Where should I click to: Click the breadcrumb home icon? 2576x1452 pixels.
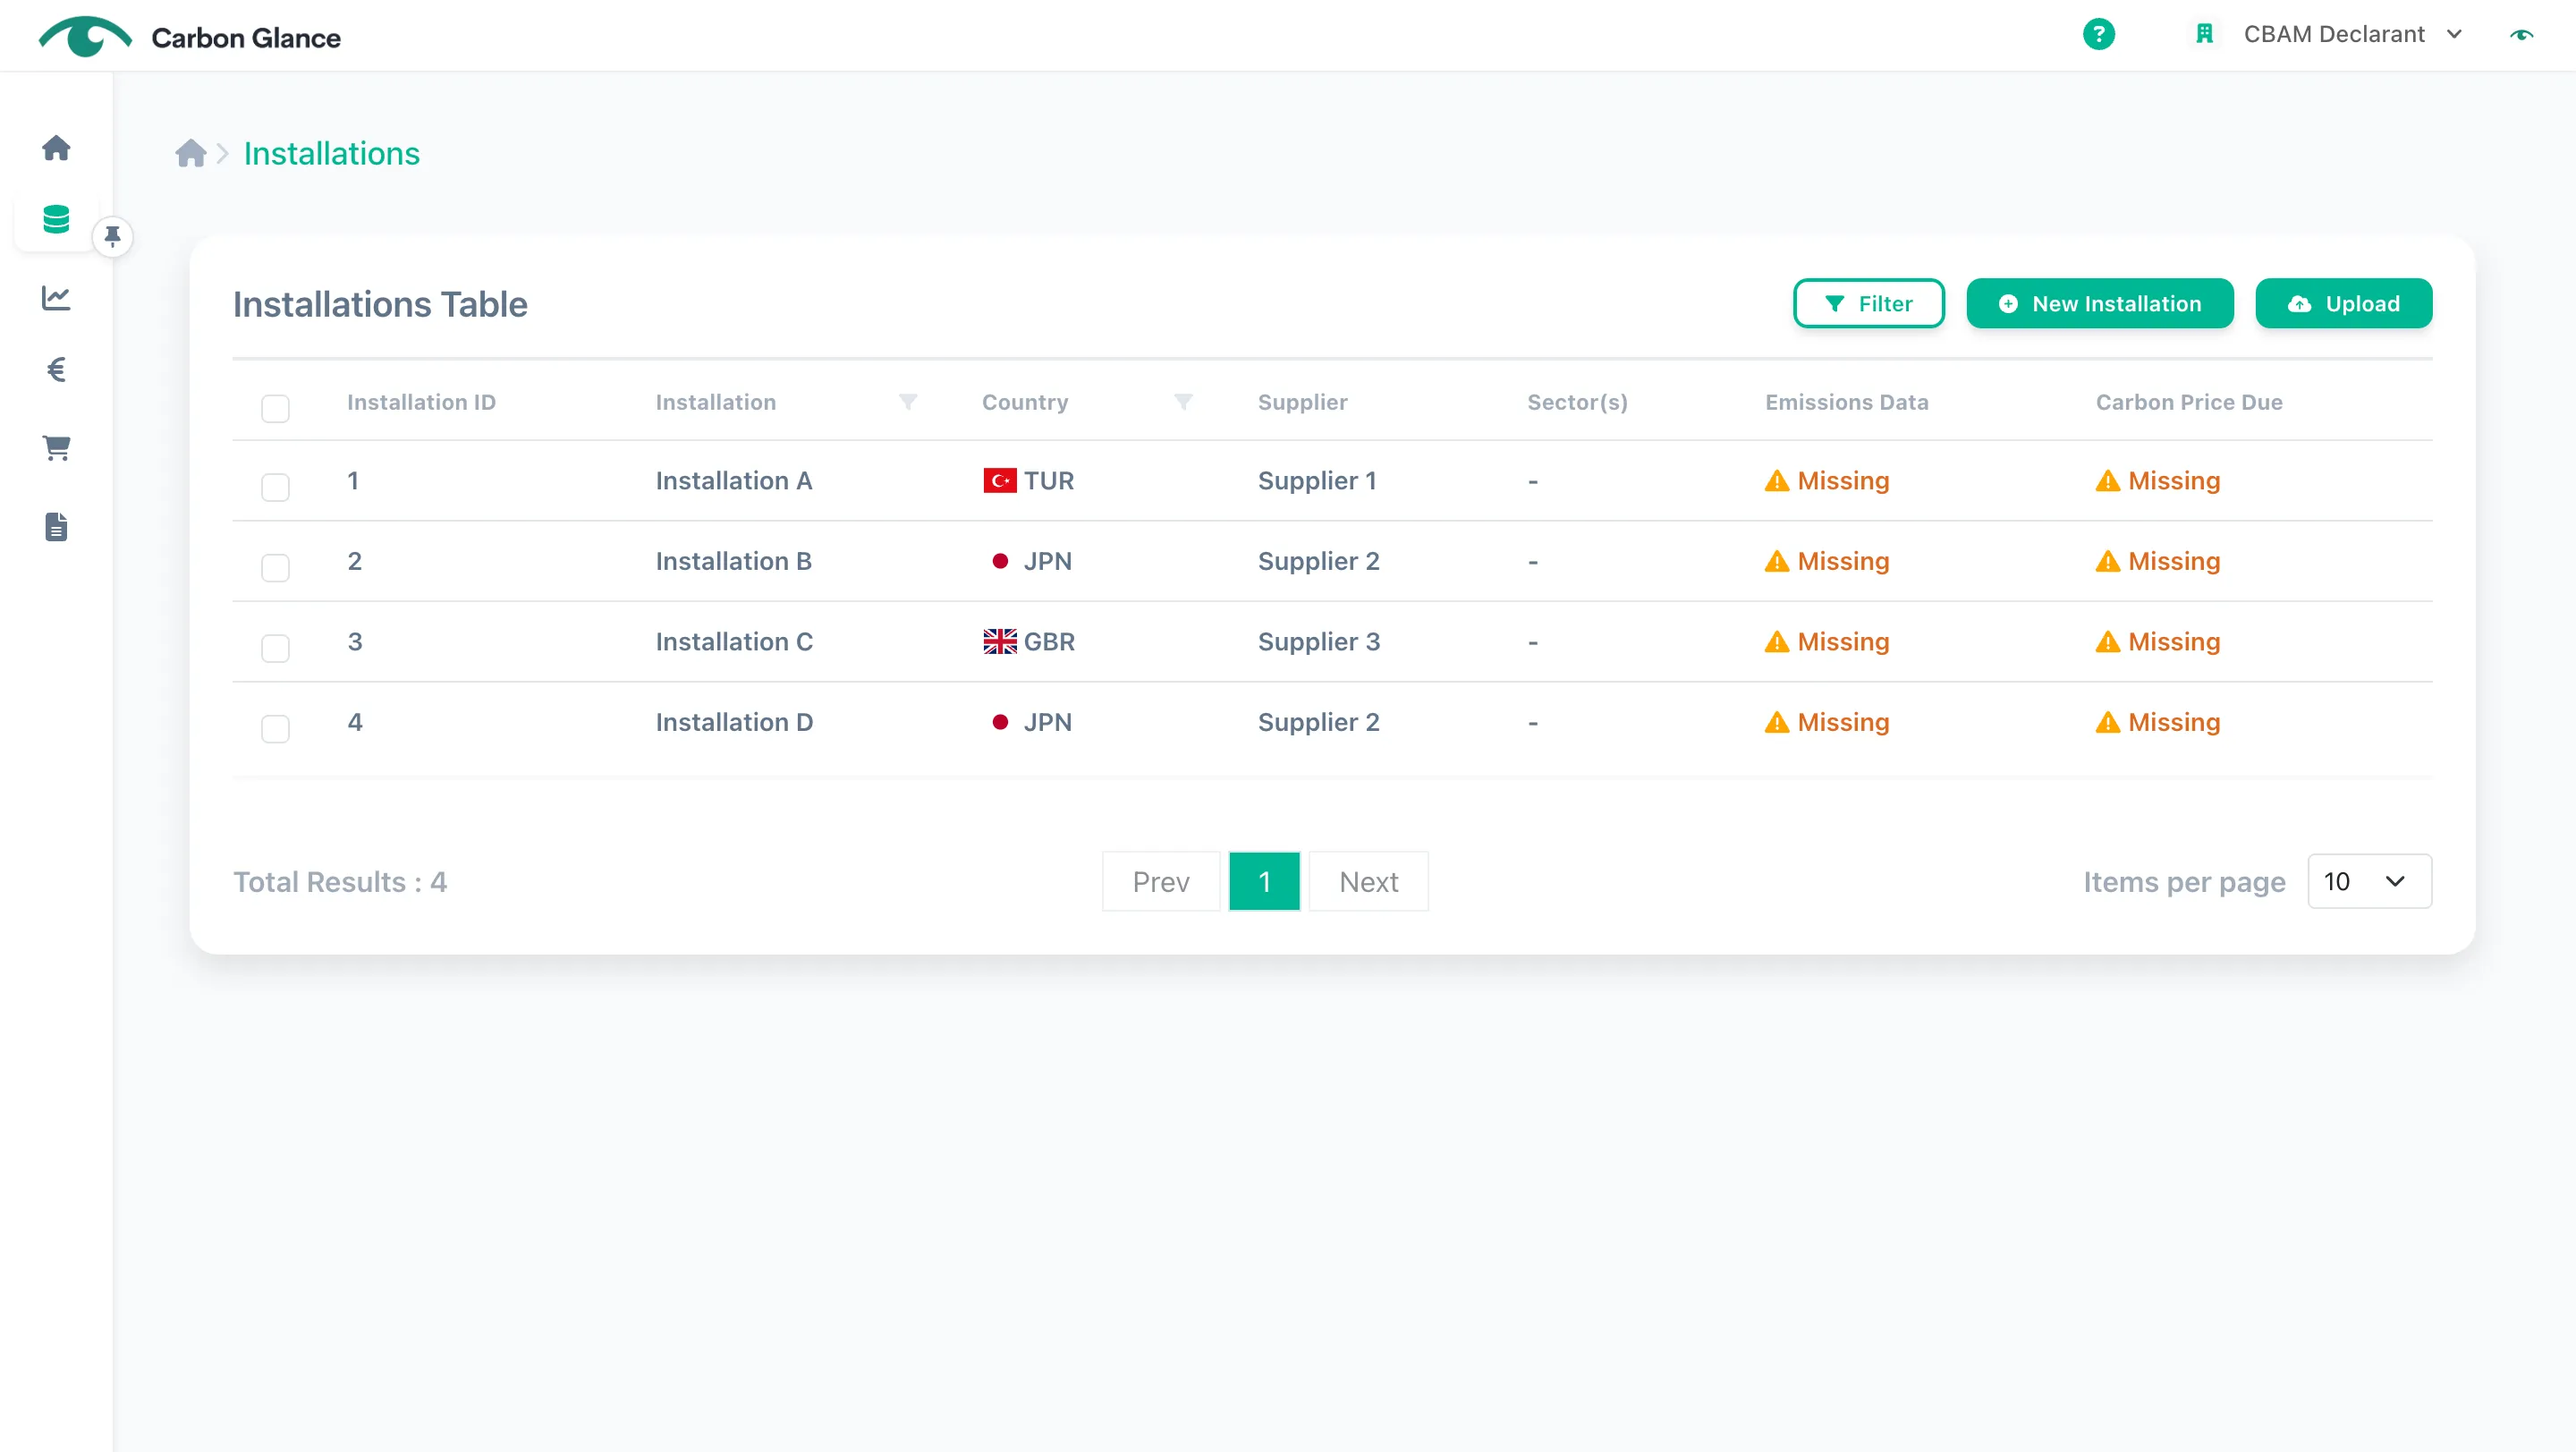tap(190, 153)
